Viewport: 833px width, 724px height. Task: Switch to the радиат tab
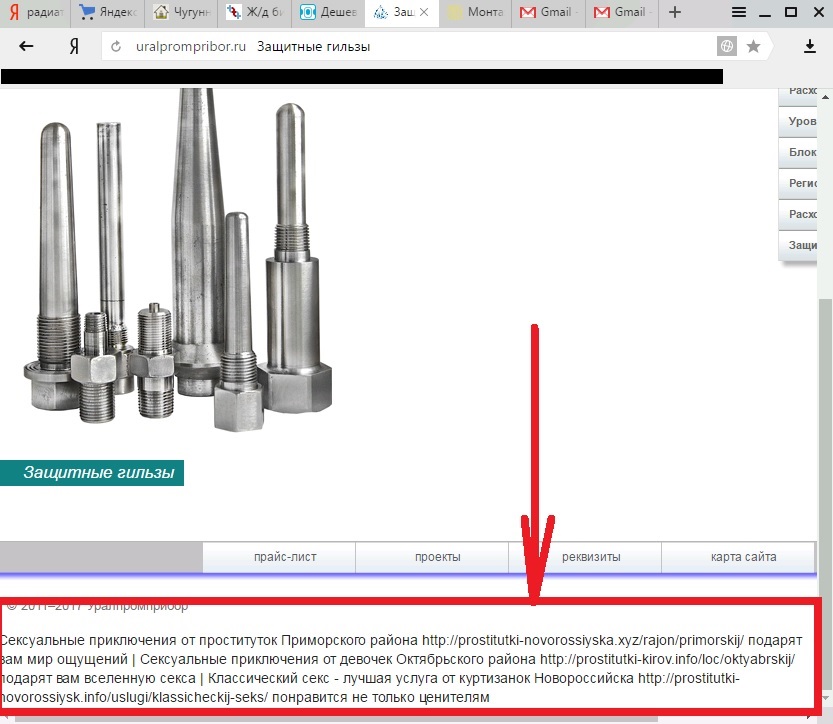[36, 13]
